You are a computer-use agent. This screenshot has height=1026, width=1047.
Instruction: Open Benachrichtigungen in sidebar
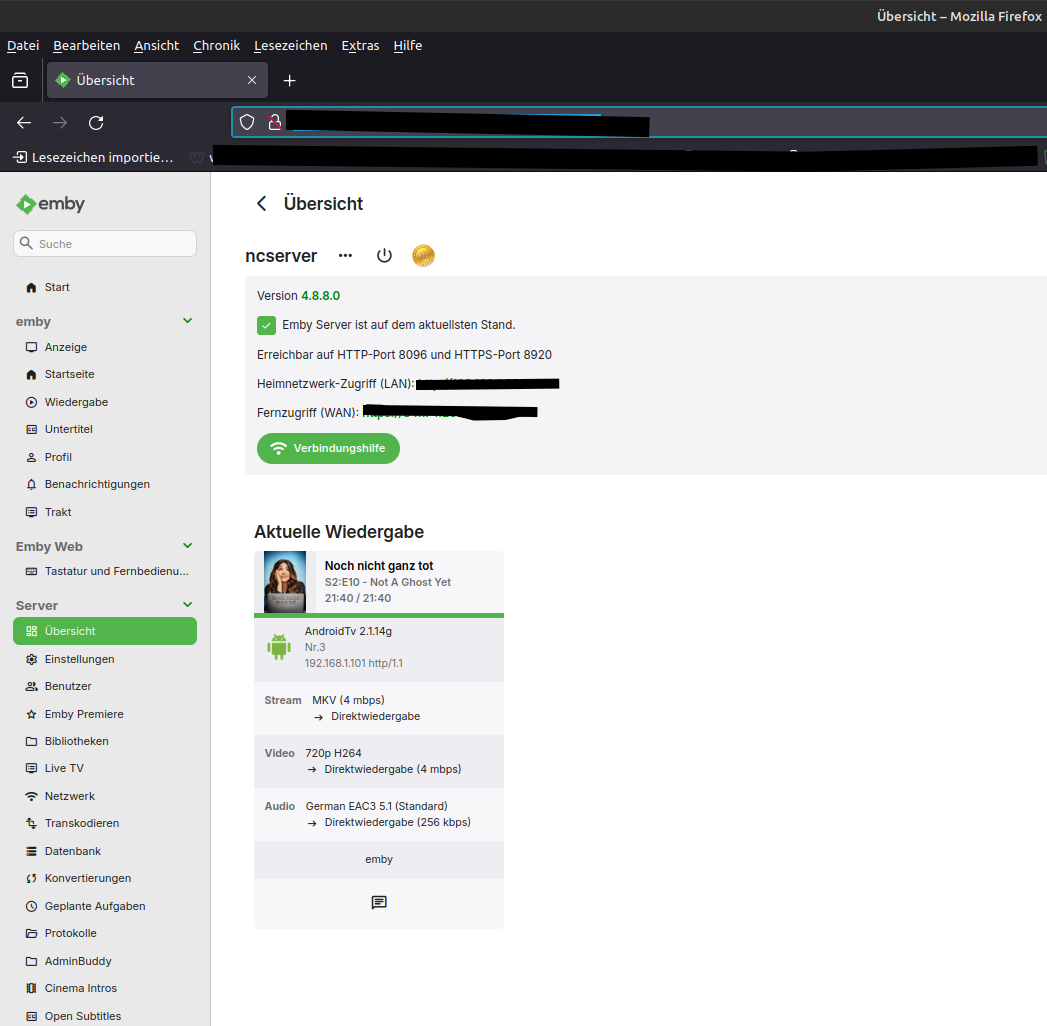coord(105,484)
